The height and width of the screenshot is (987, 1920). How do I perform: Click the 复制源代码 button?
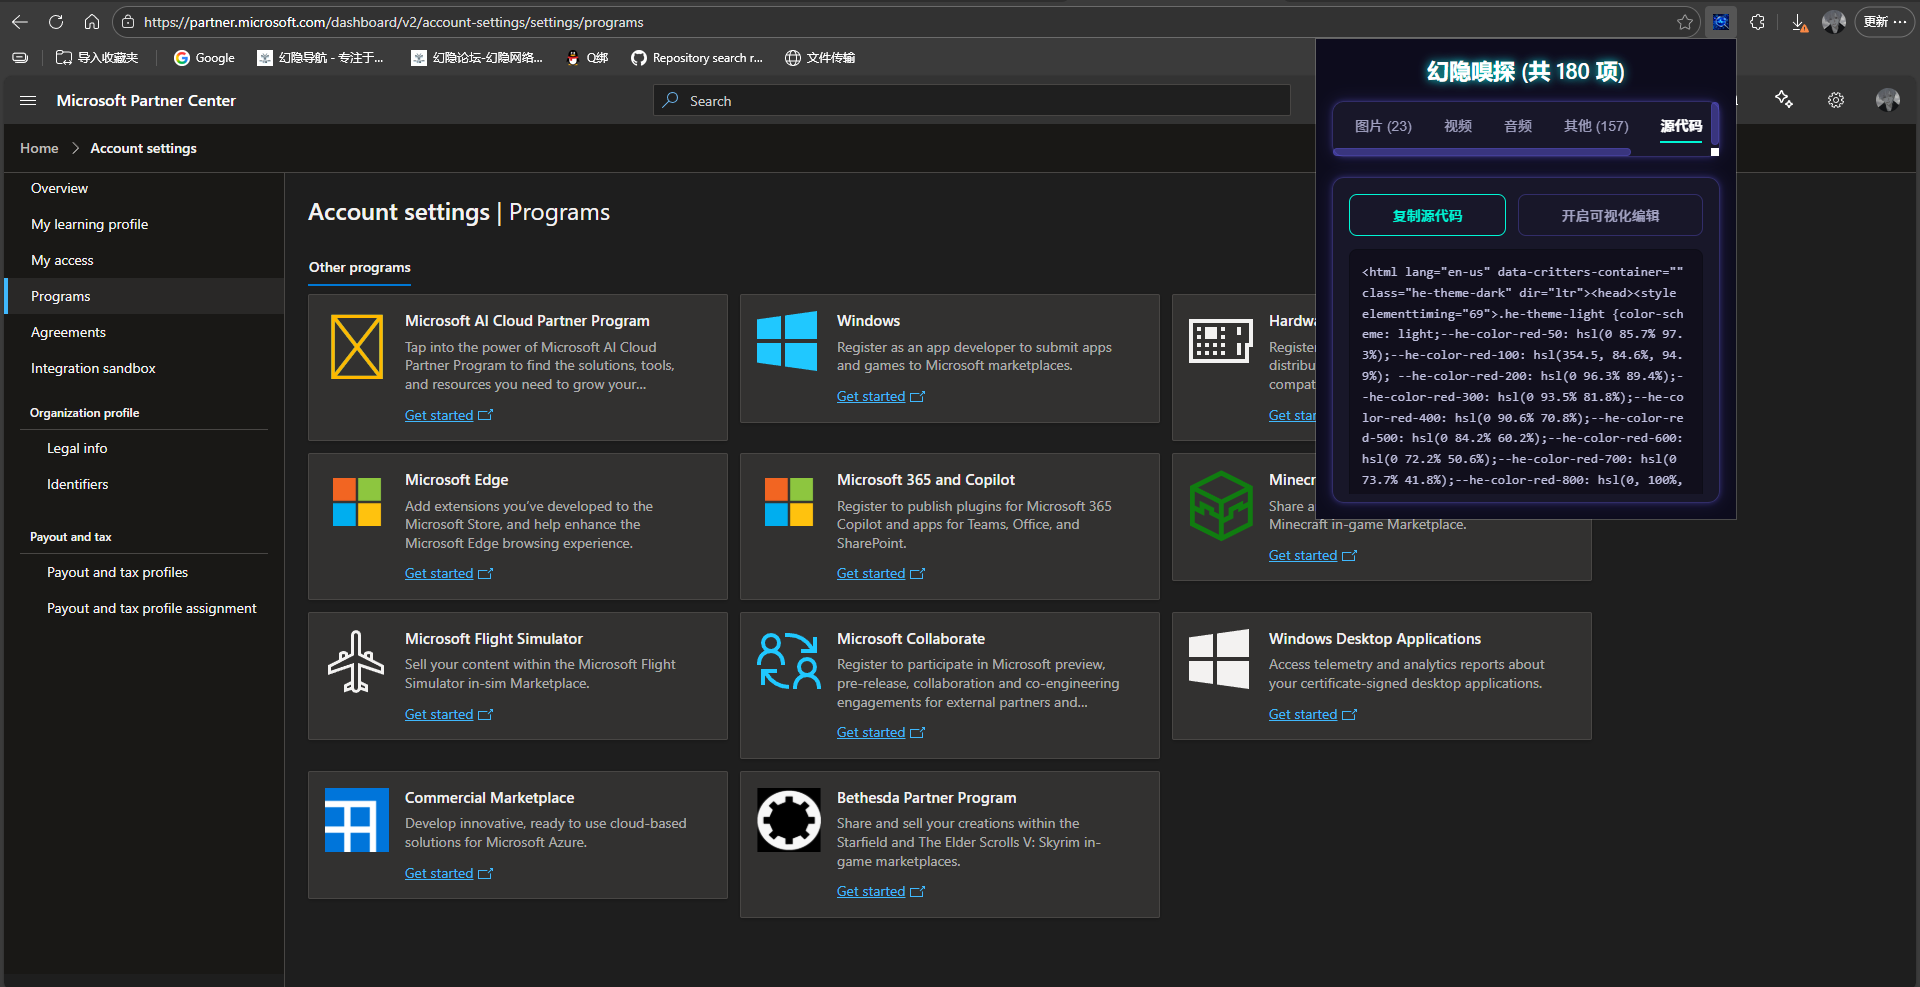pyautogui.click(x=1427, y=215)
